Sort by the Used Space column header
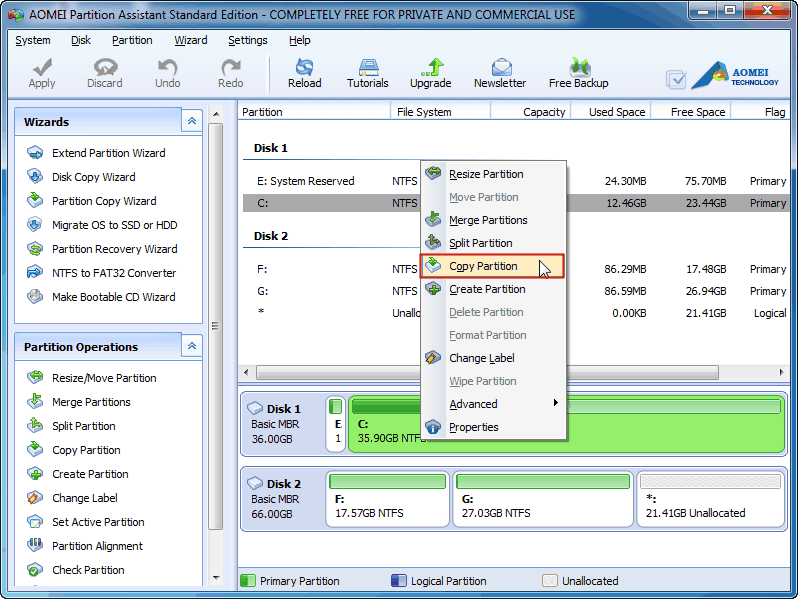Screen dimensions: 798x599 (x=611, y=112)
